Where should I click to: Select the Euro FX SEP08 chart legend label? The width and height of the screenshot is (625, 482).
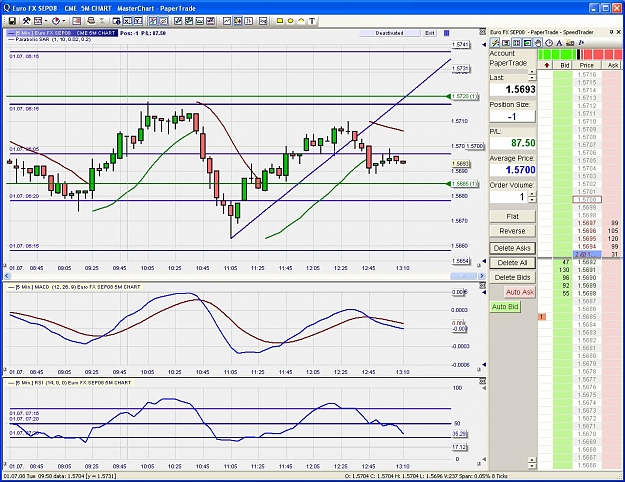(63, 33)
